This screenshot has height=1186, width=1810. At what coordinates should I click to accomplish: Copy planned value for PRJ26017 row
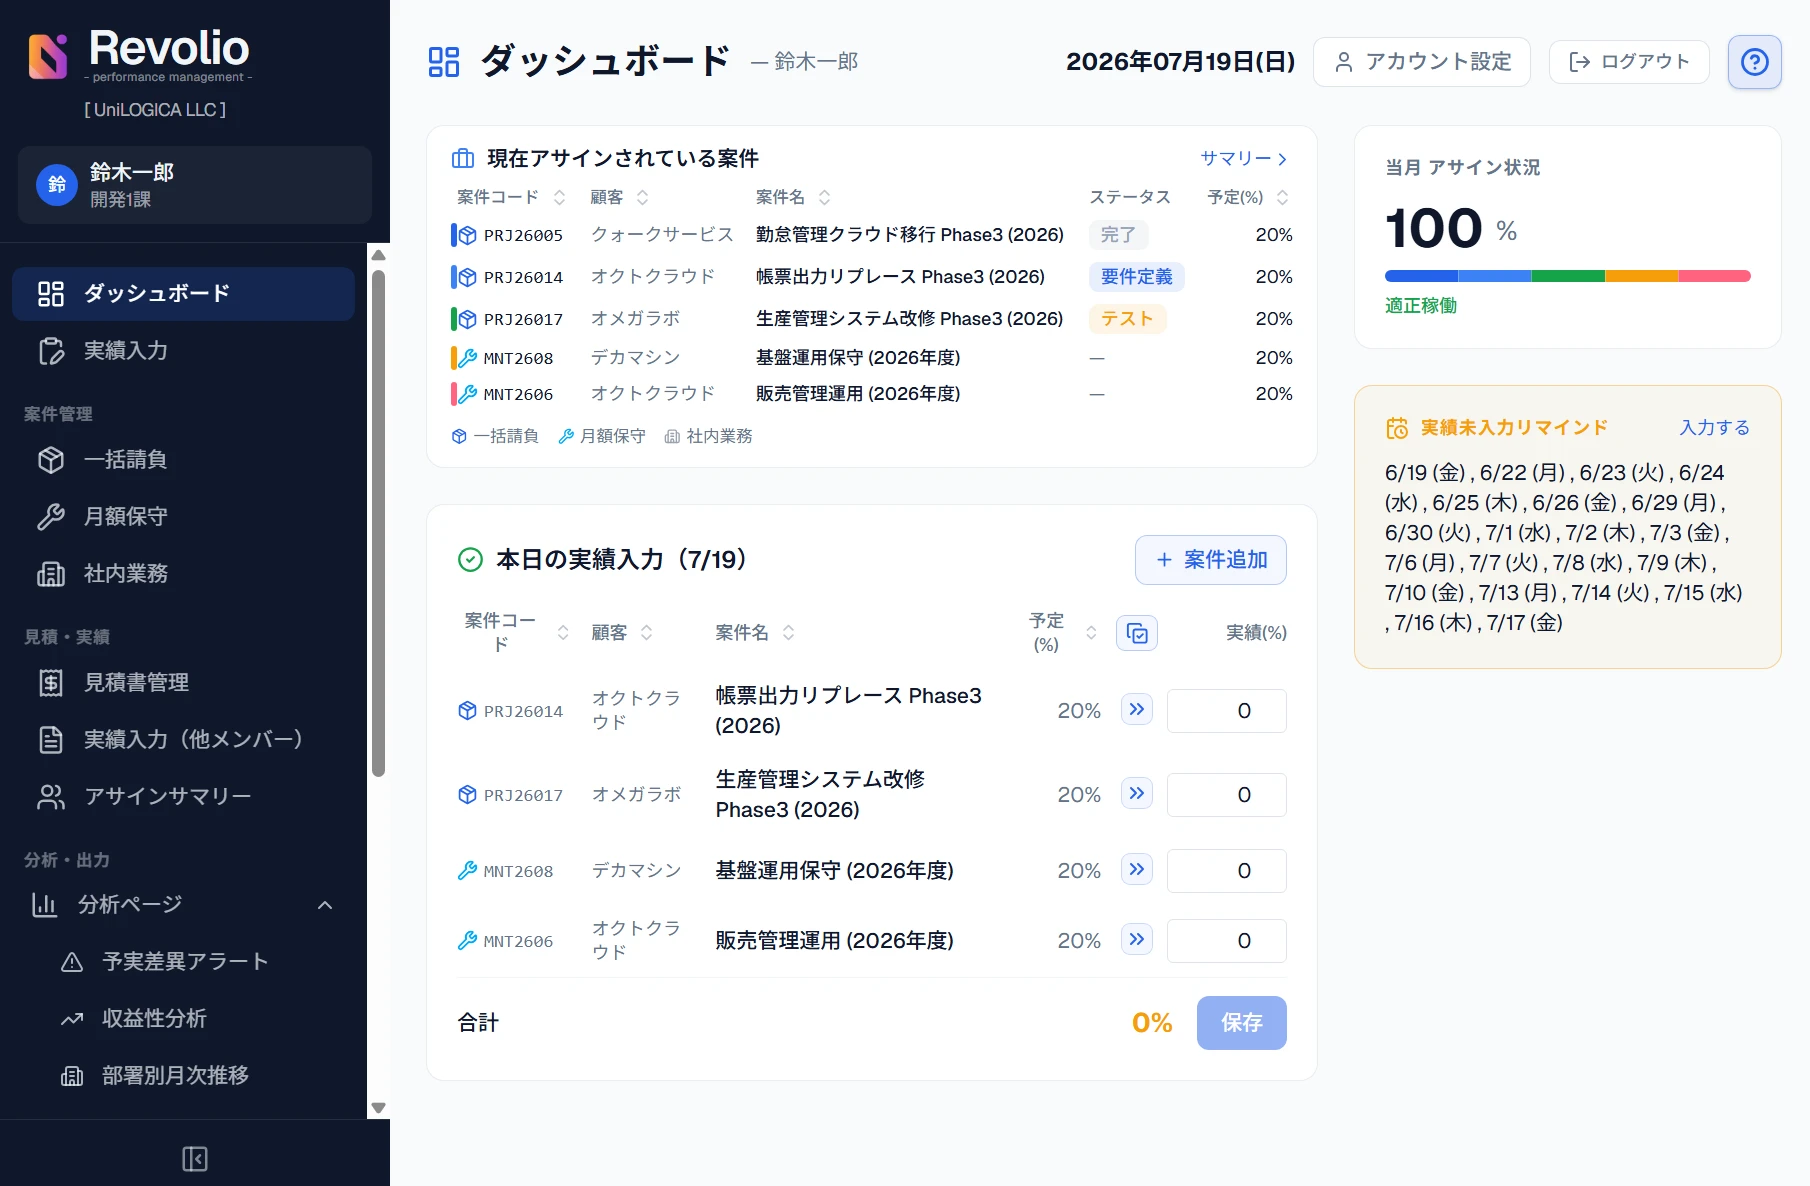pyautogui.click(x=1137, y=794)
